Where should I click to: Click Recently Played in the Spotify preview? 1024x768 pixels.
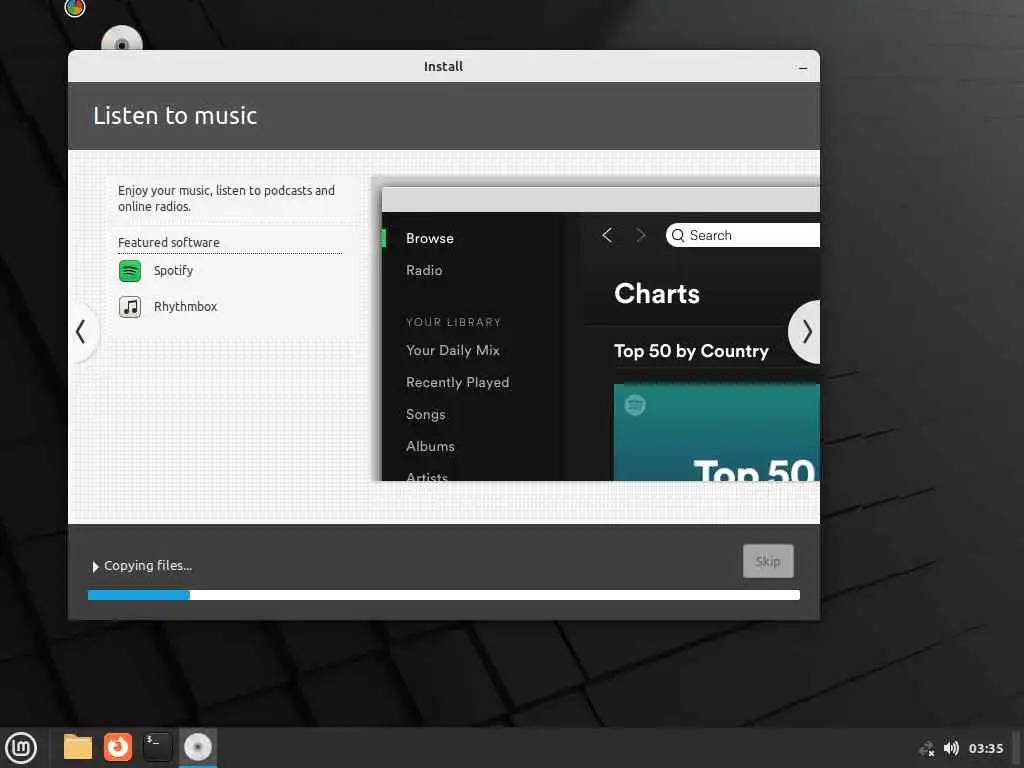point(457,383)
